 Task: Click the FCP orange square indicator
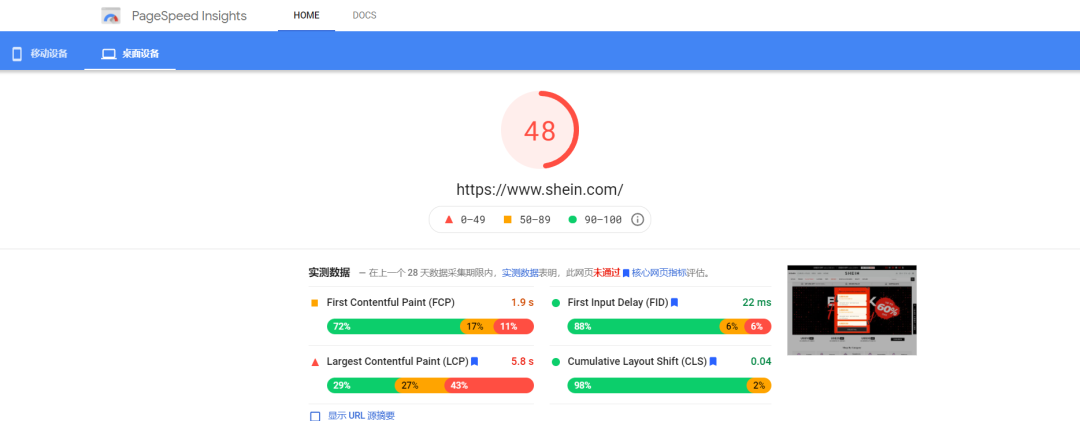click(315, 302)
